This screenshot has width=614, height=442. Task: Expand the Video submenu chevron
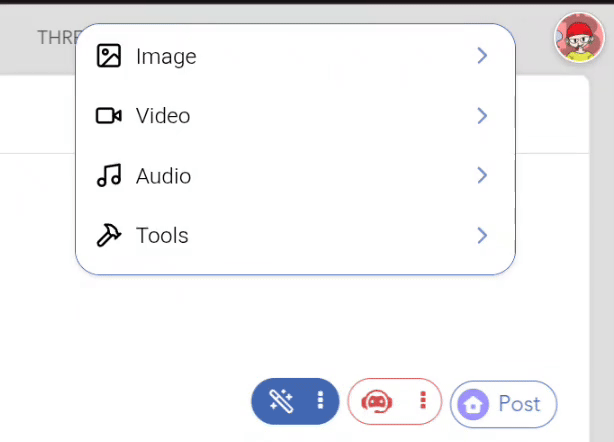[482, 116]
